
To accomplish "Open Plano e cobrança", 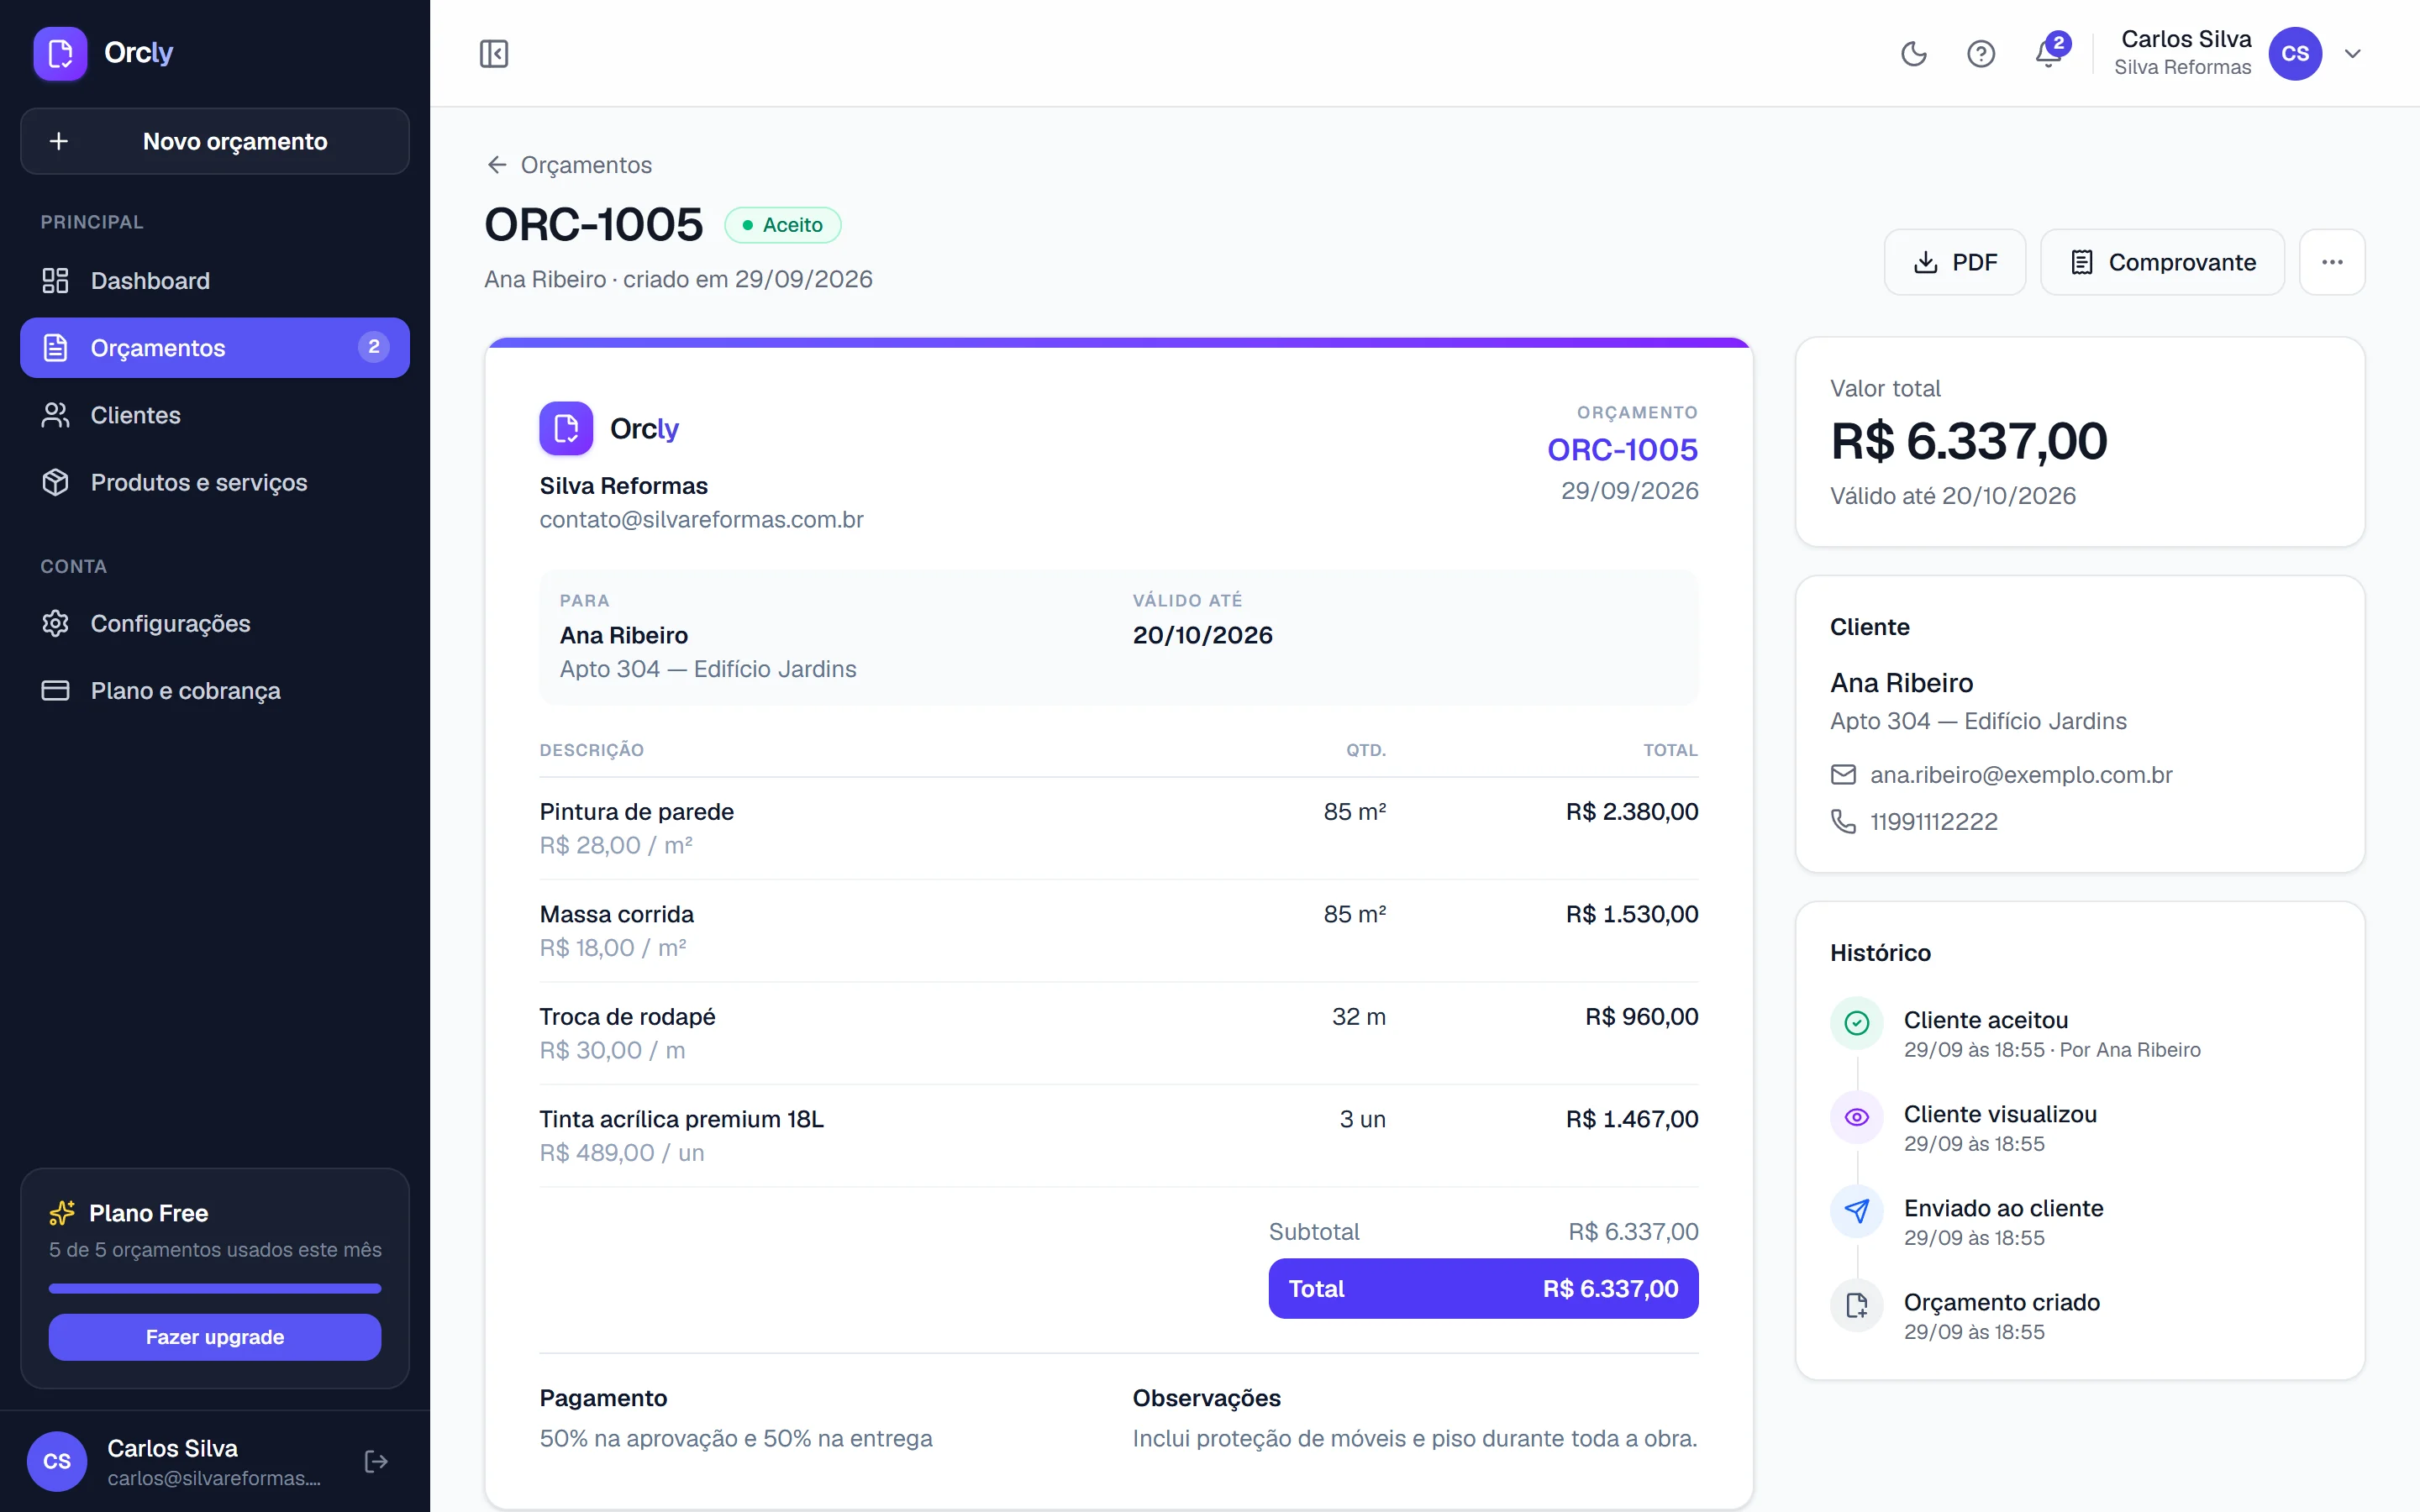I will click(x=215, y=691).
